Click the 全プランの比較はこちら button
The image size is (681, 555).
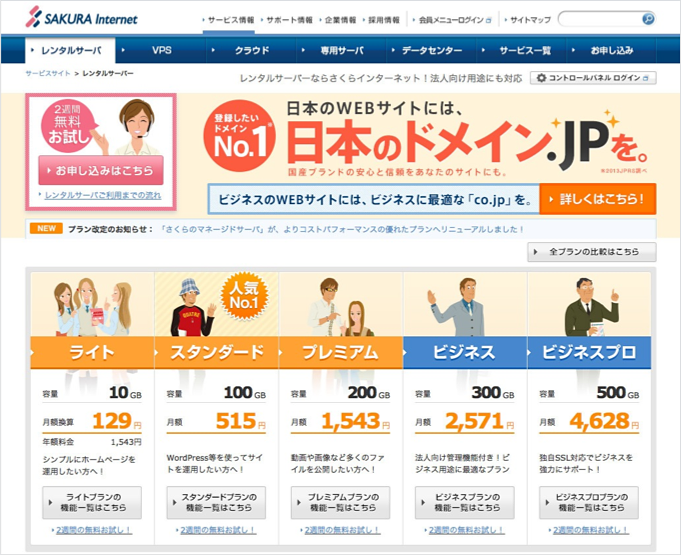click(x=592, y=252)
